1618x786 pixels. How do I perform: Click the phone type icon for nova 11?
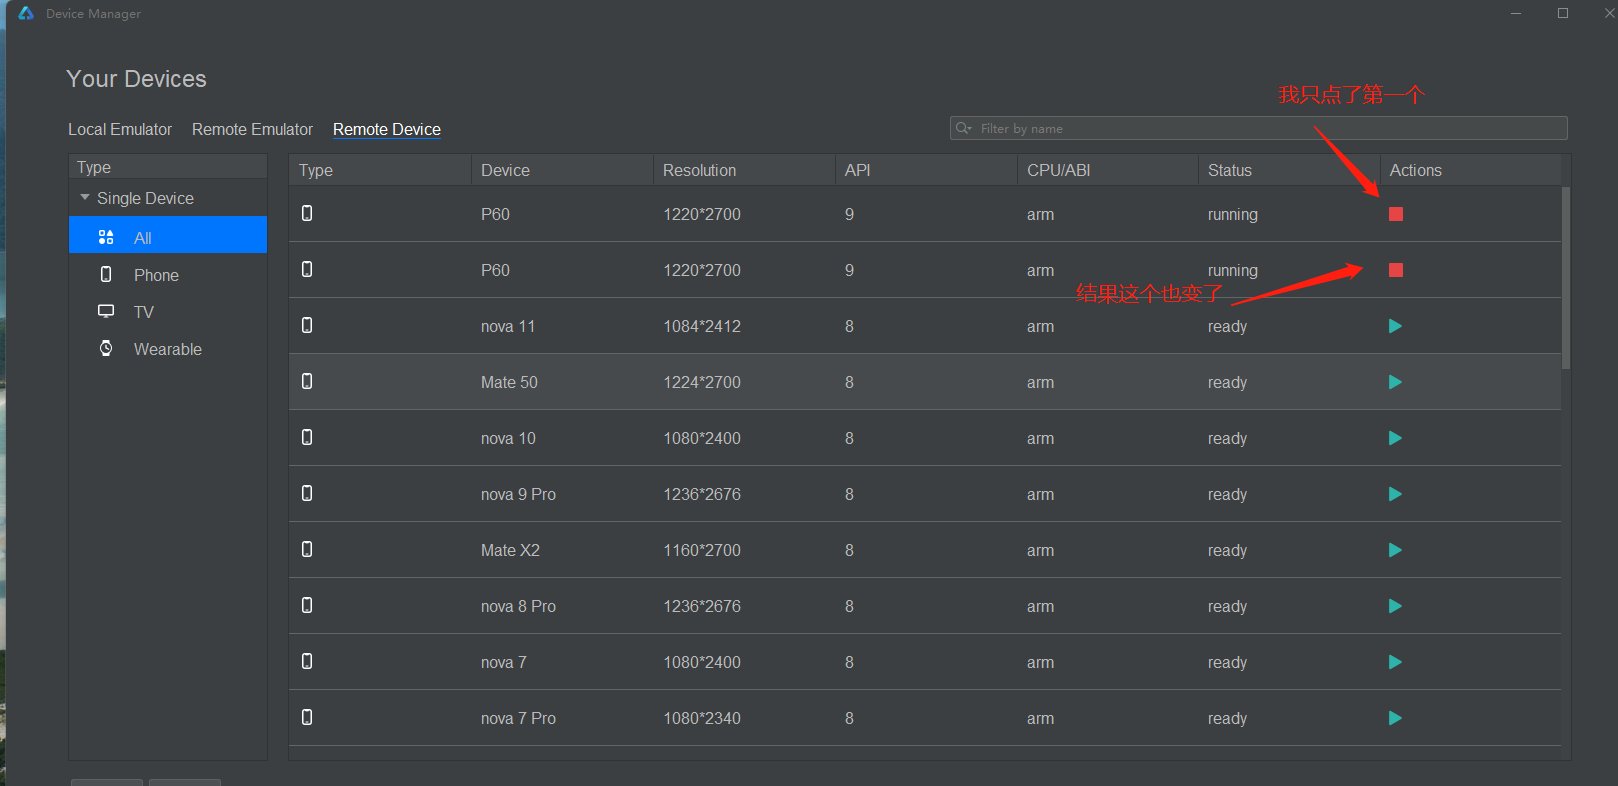[x=307, y=325]
